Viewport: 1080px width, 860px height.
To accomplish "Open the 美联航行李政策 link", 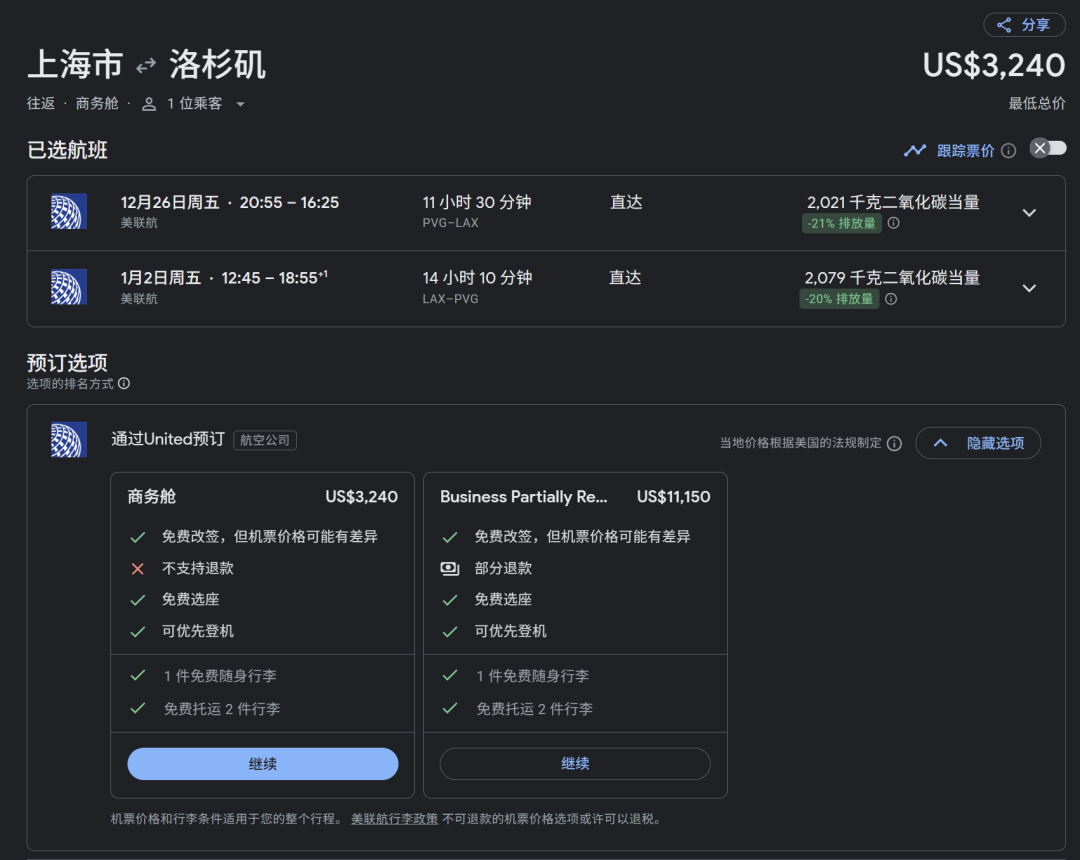I will click(x=394, y=819).
